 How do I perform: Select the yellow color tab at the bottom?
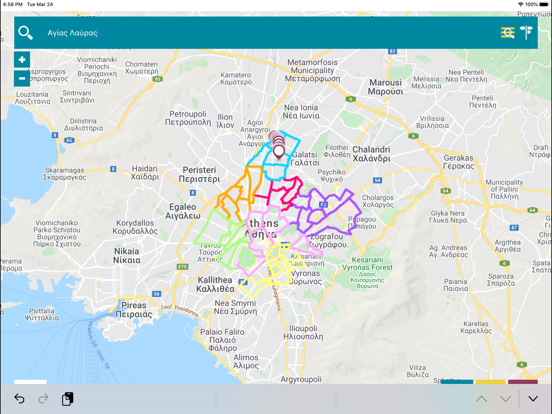[x=490, y=382]
